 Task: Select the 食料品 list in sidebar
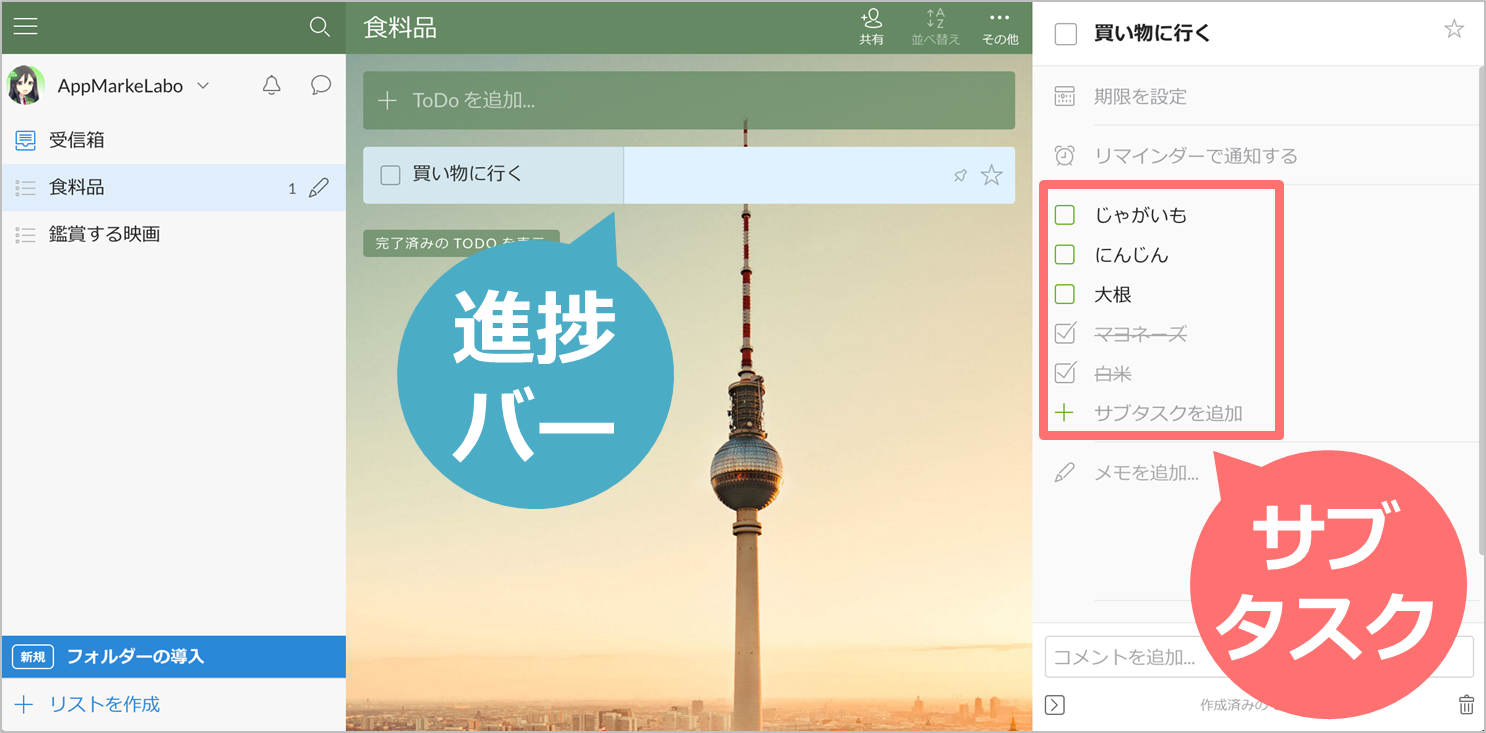[173, 187]
